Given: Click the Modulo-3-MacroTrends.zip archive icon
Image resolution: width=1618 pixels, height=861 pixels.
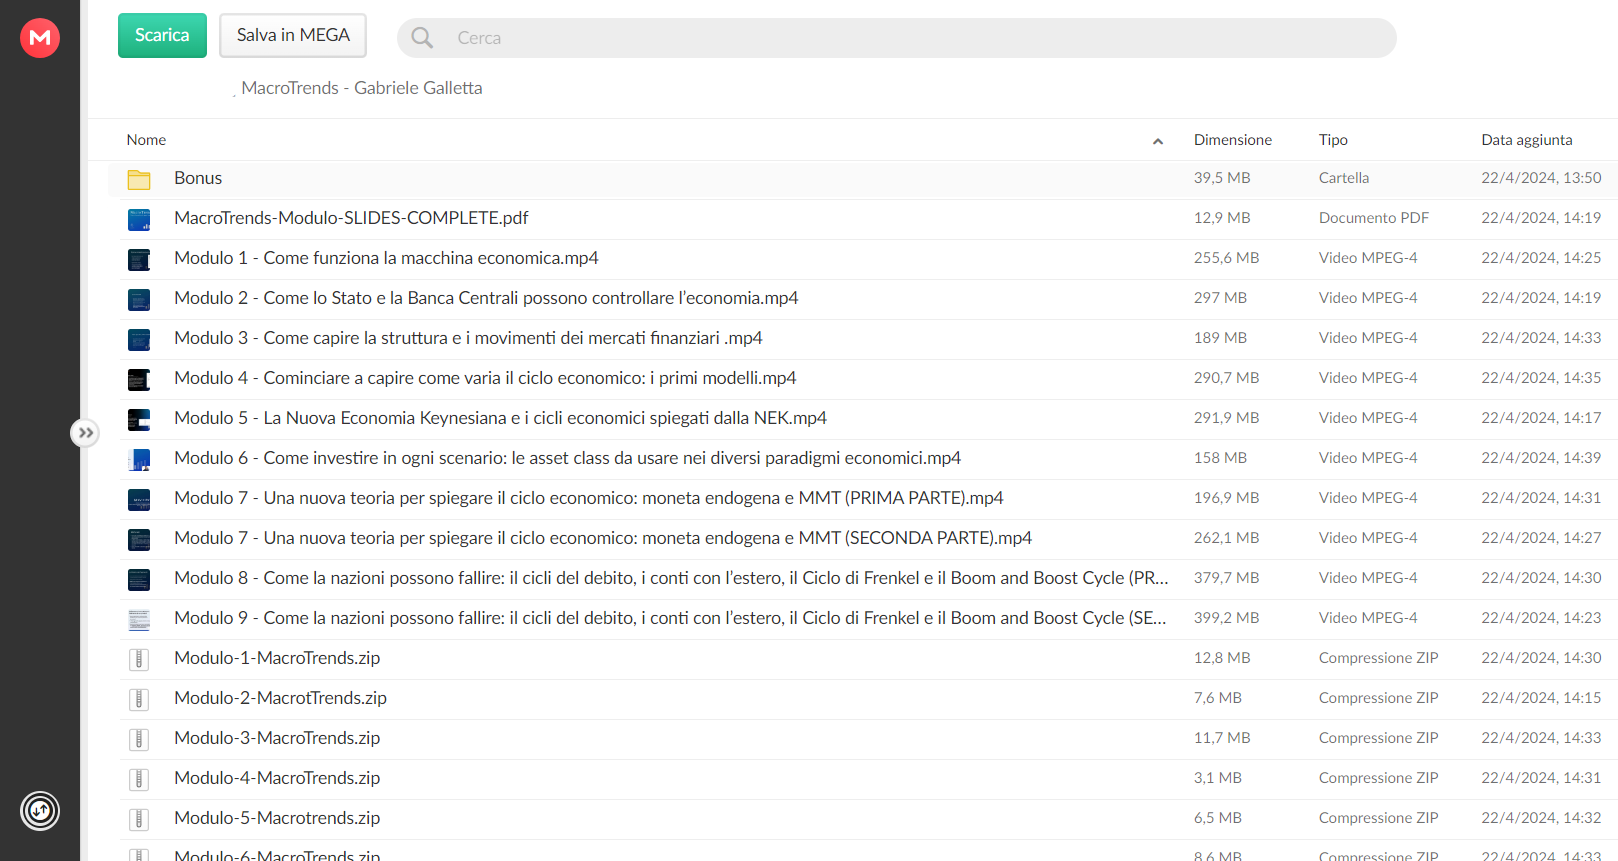Looking at the screenshot, I should coord(139,739).
